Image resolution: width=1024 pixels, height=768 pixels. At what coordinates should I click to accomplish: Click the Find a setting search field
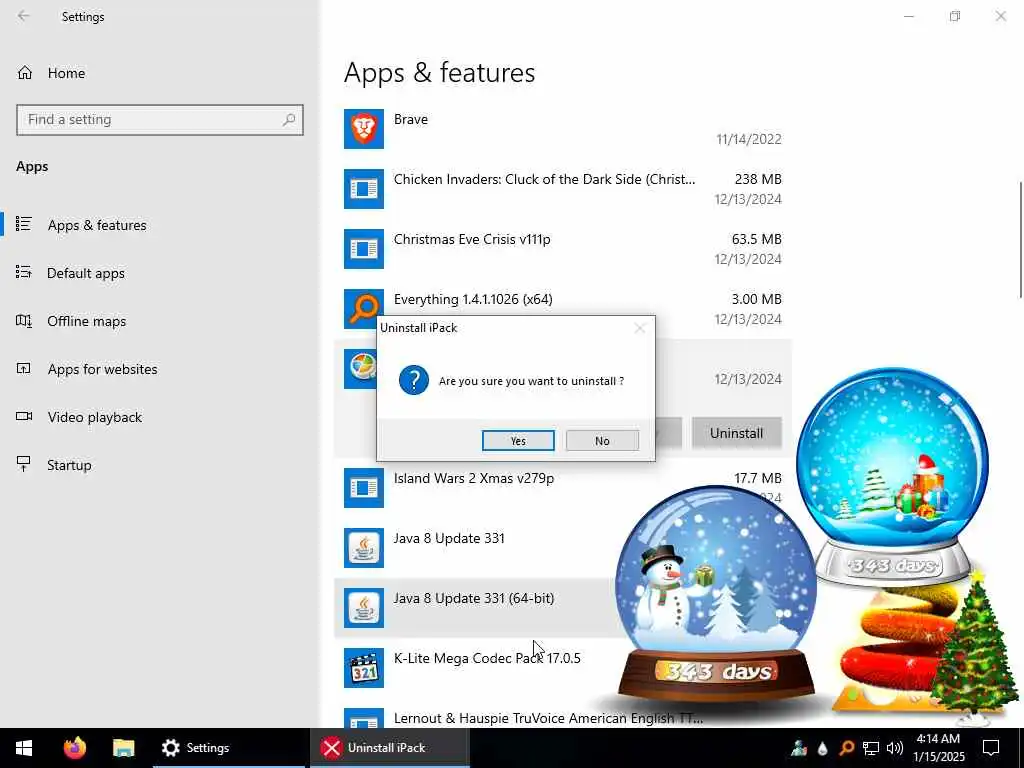coord(159,120)
